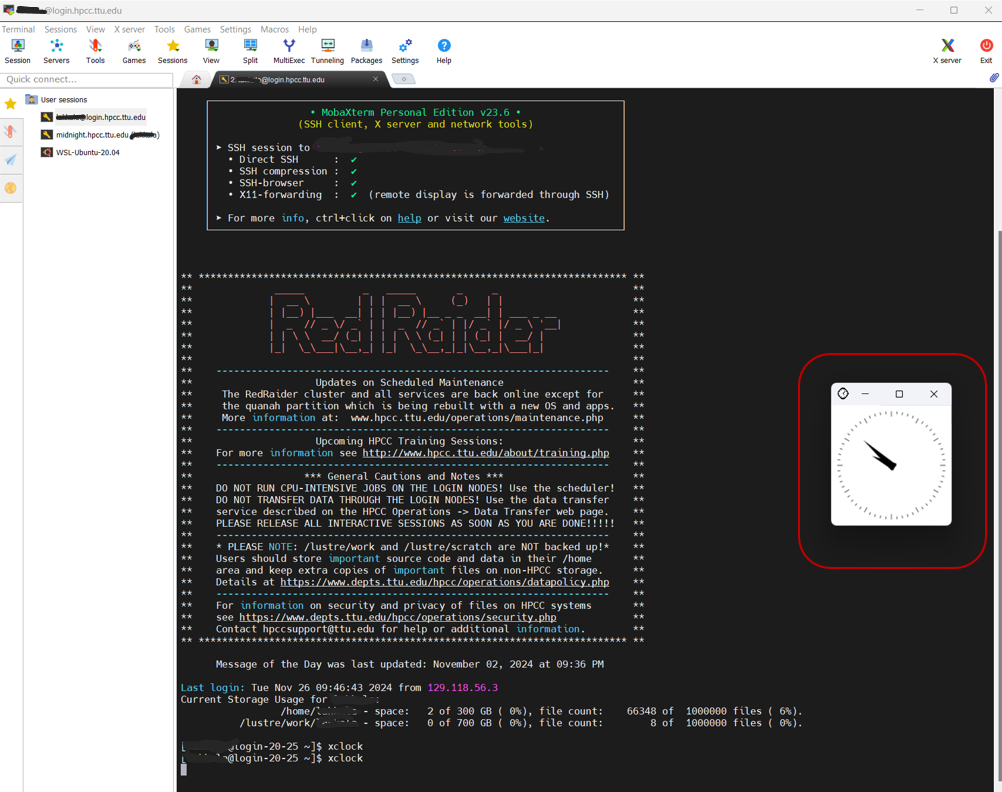This screenshot has height=792, width=1002.
Task: Open a new tab button
Action: (404, 79)
